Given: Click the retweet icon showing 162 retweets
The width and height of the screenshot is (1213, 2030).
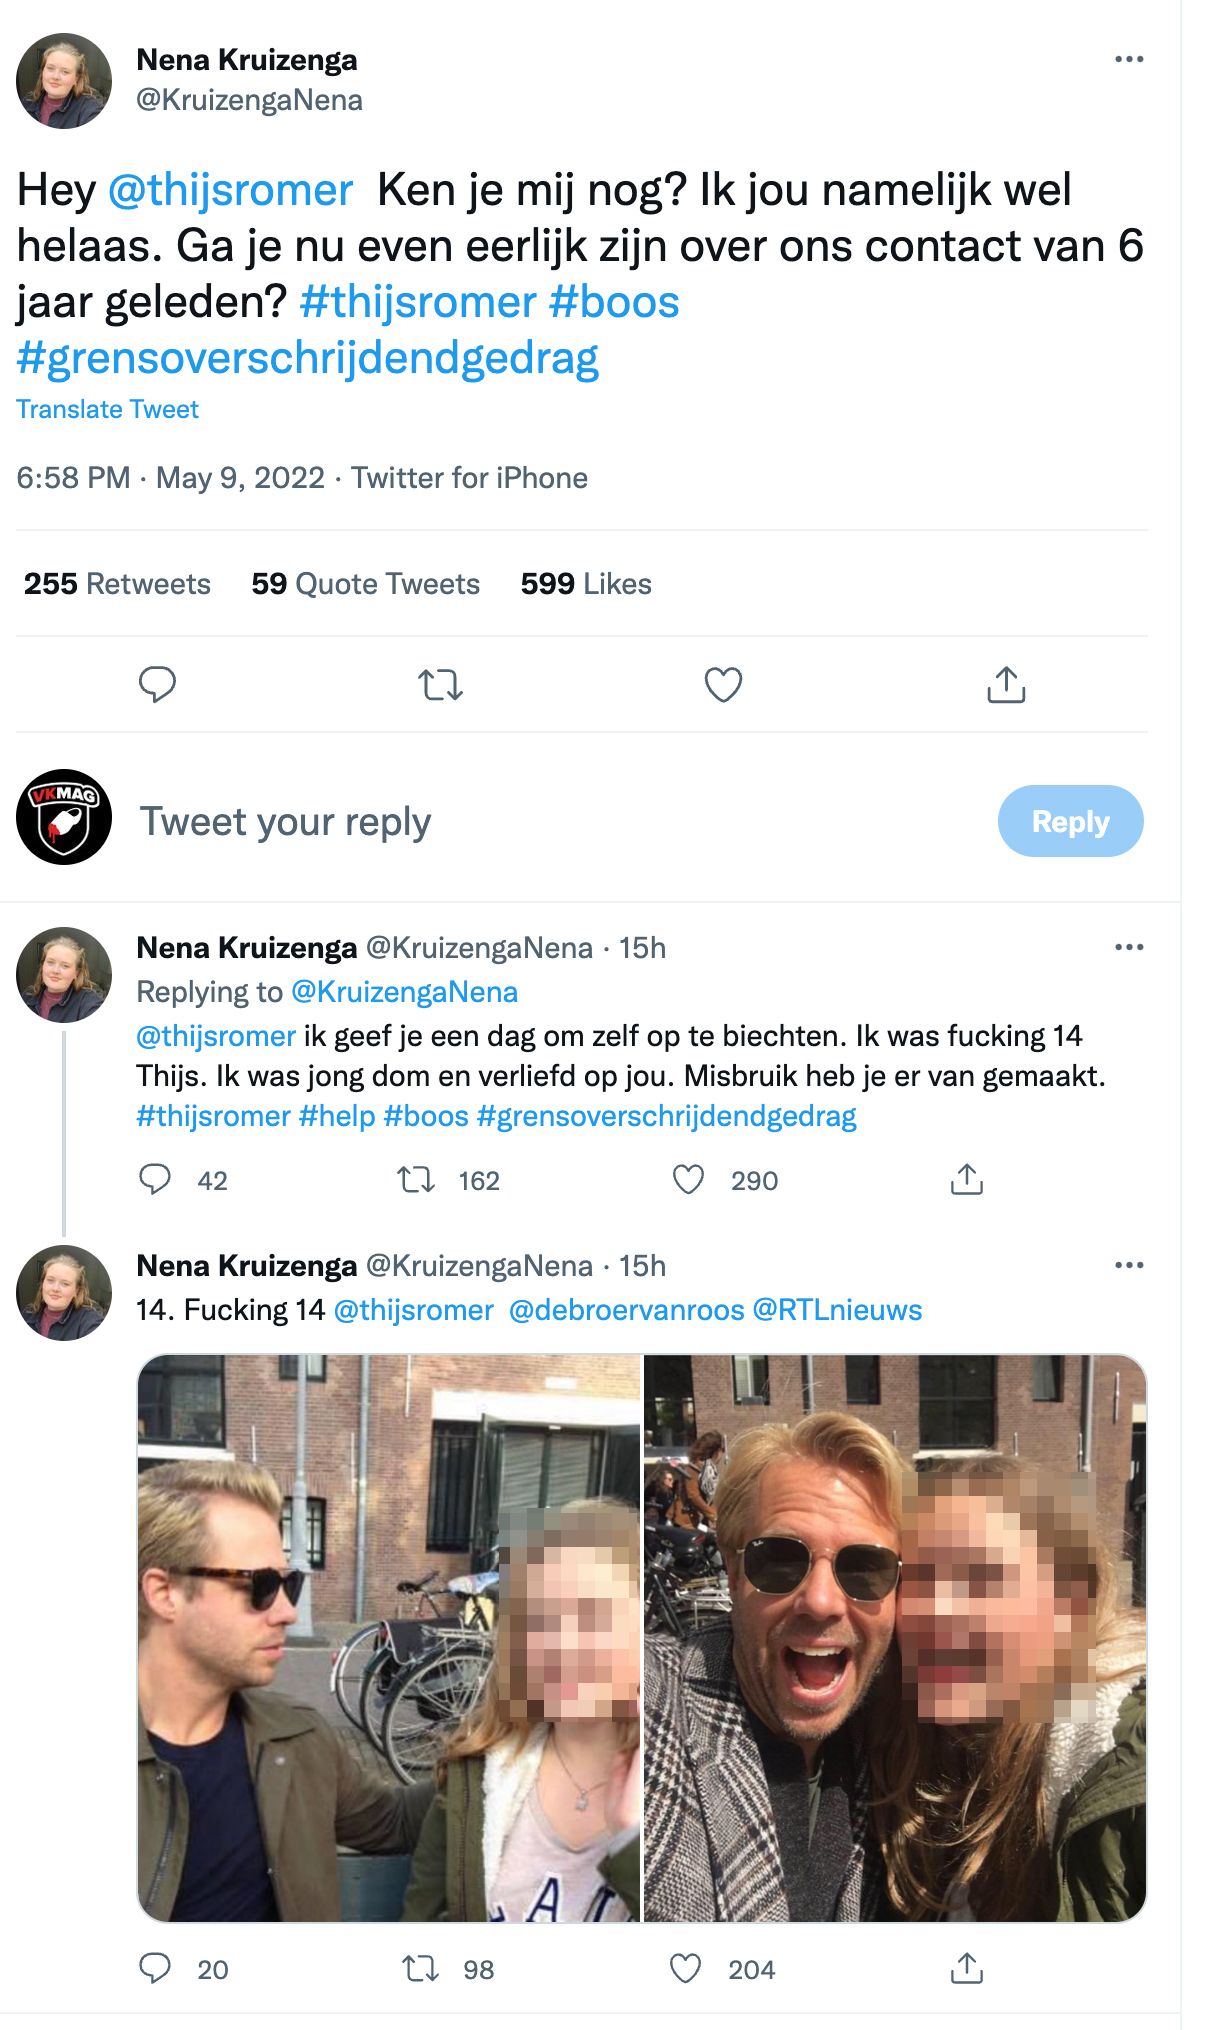Looking at the screenshot, I should pos(416,1180).
